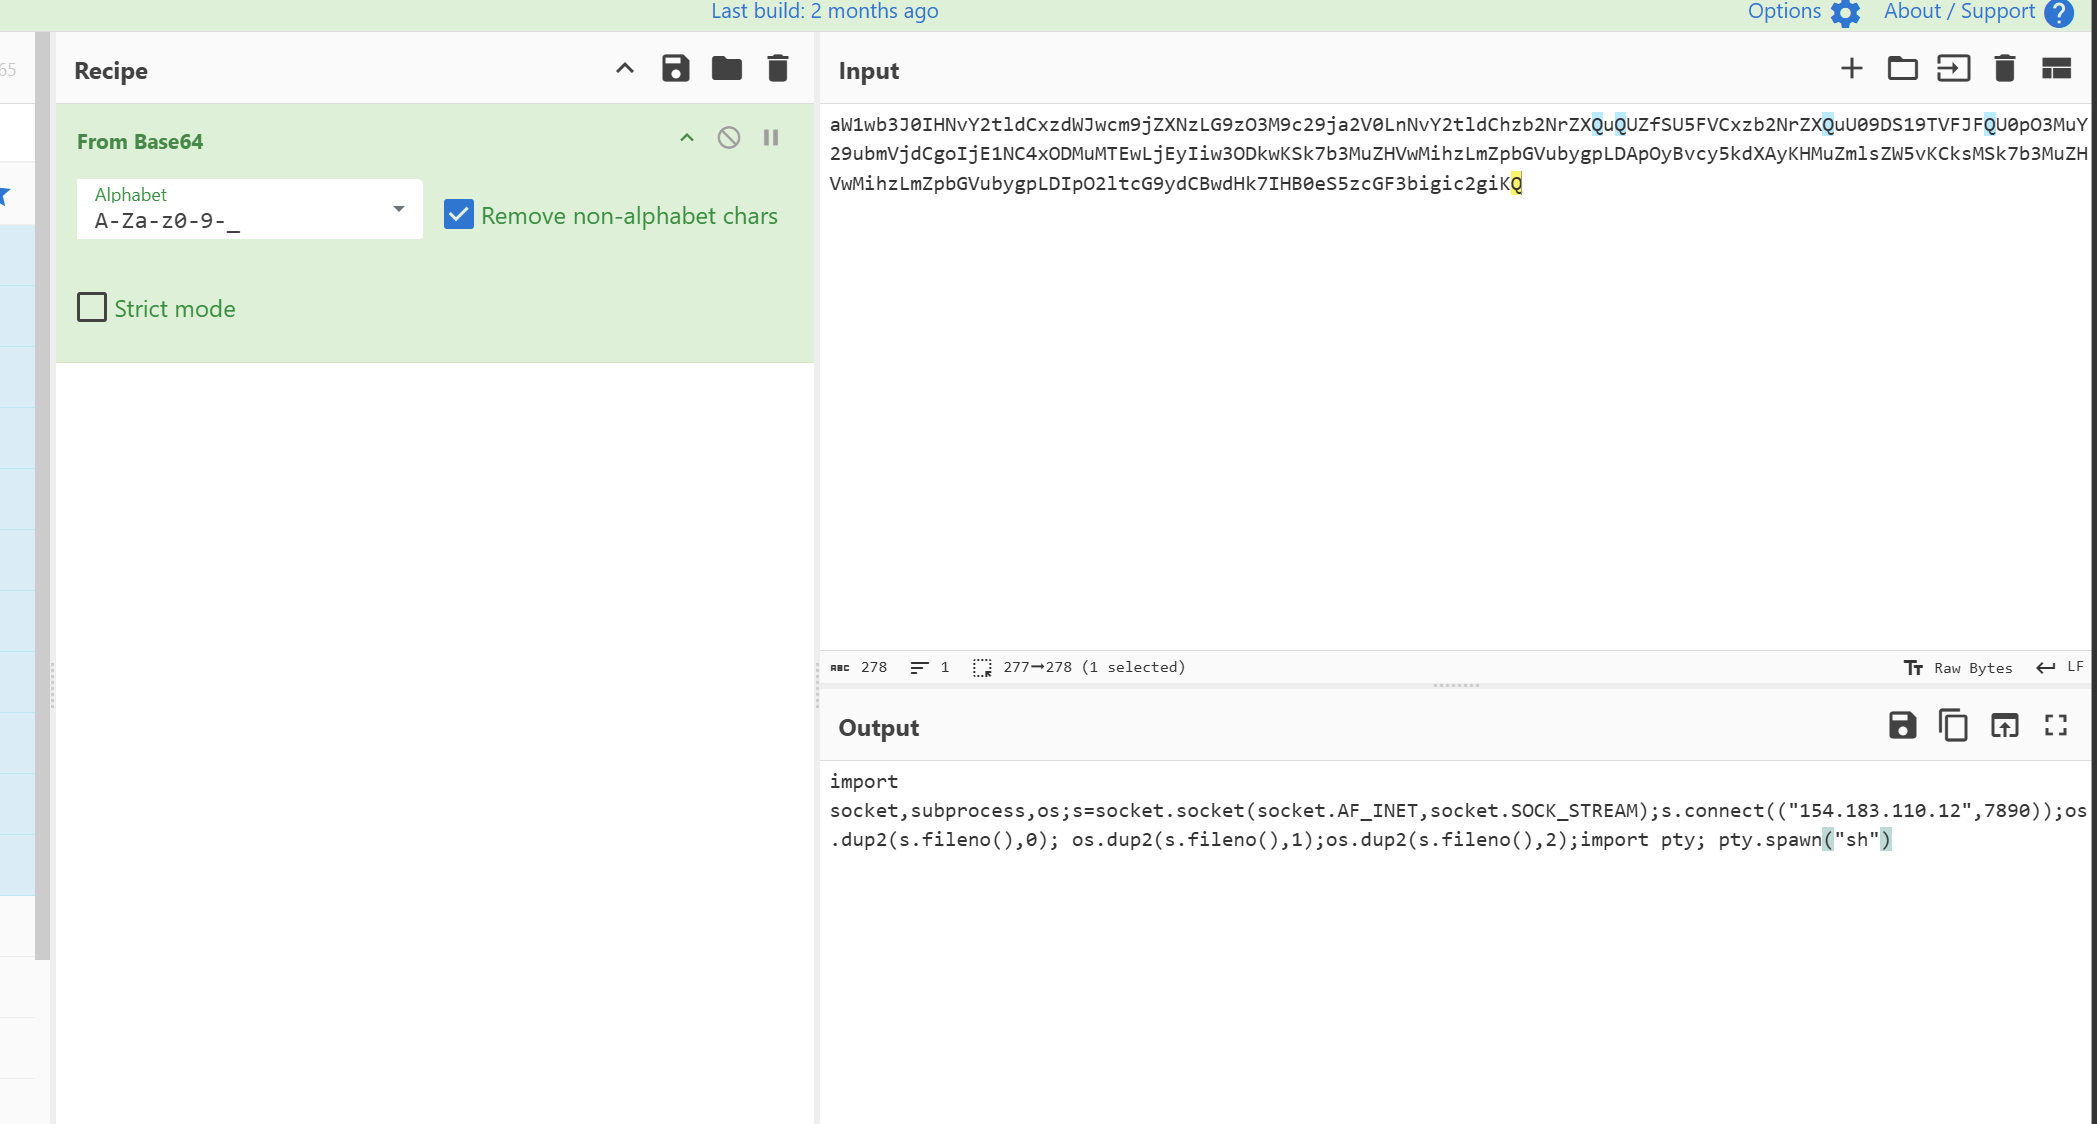Set breakpoint on From Base64
Screen dimensions: 2097x1124
click(x=771, y=138)
